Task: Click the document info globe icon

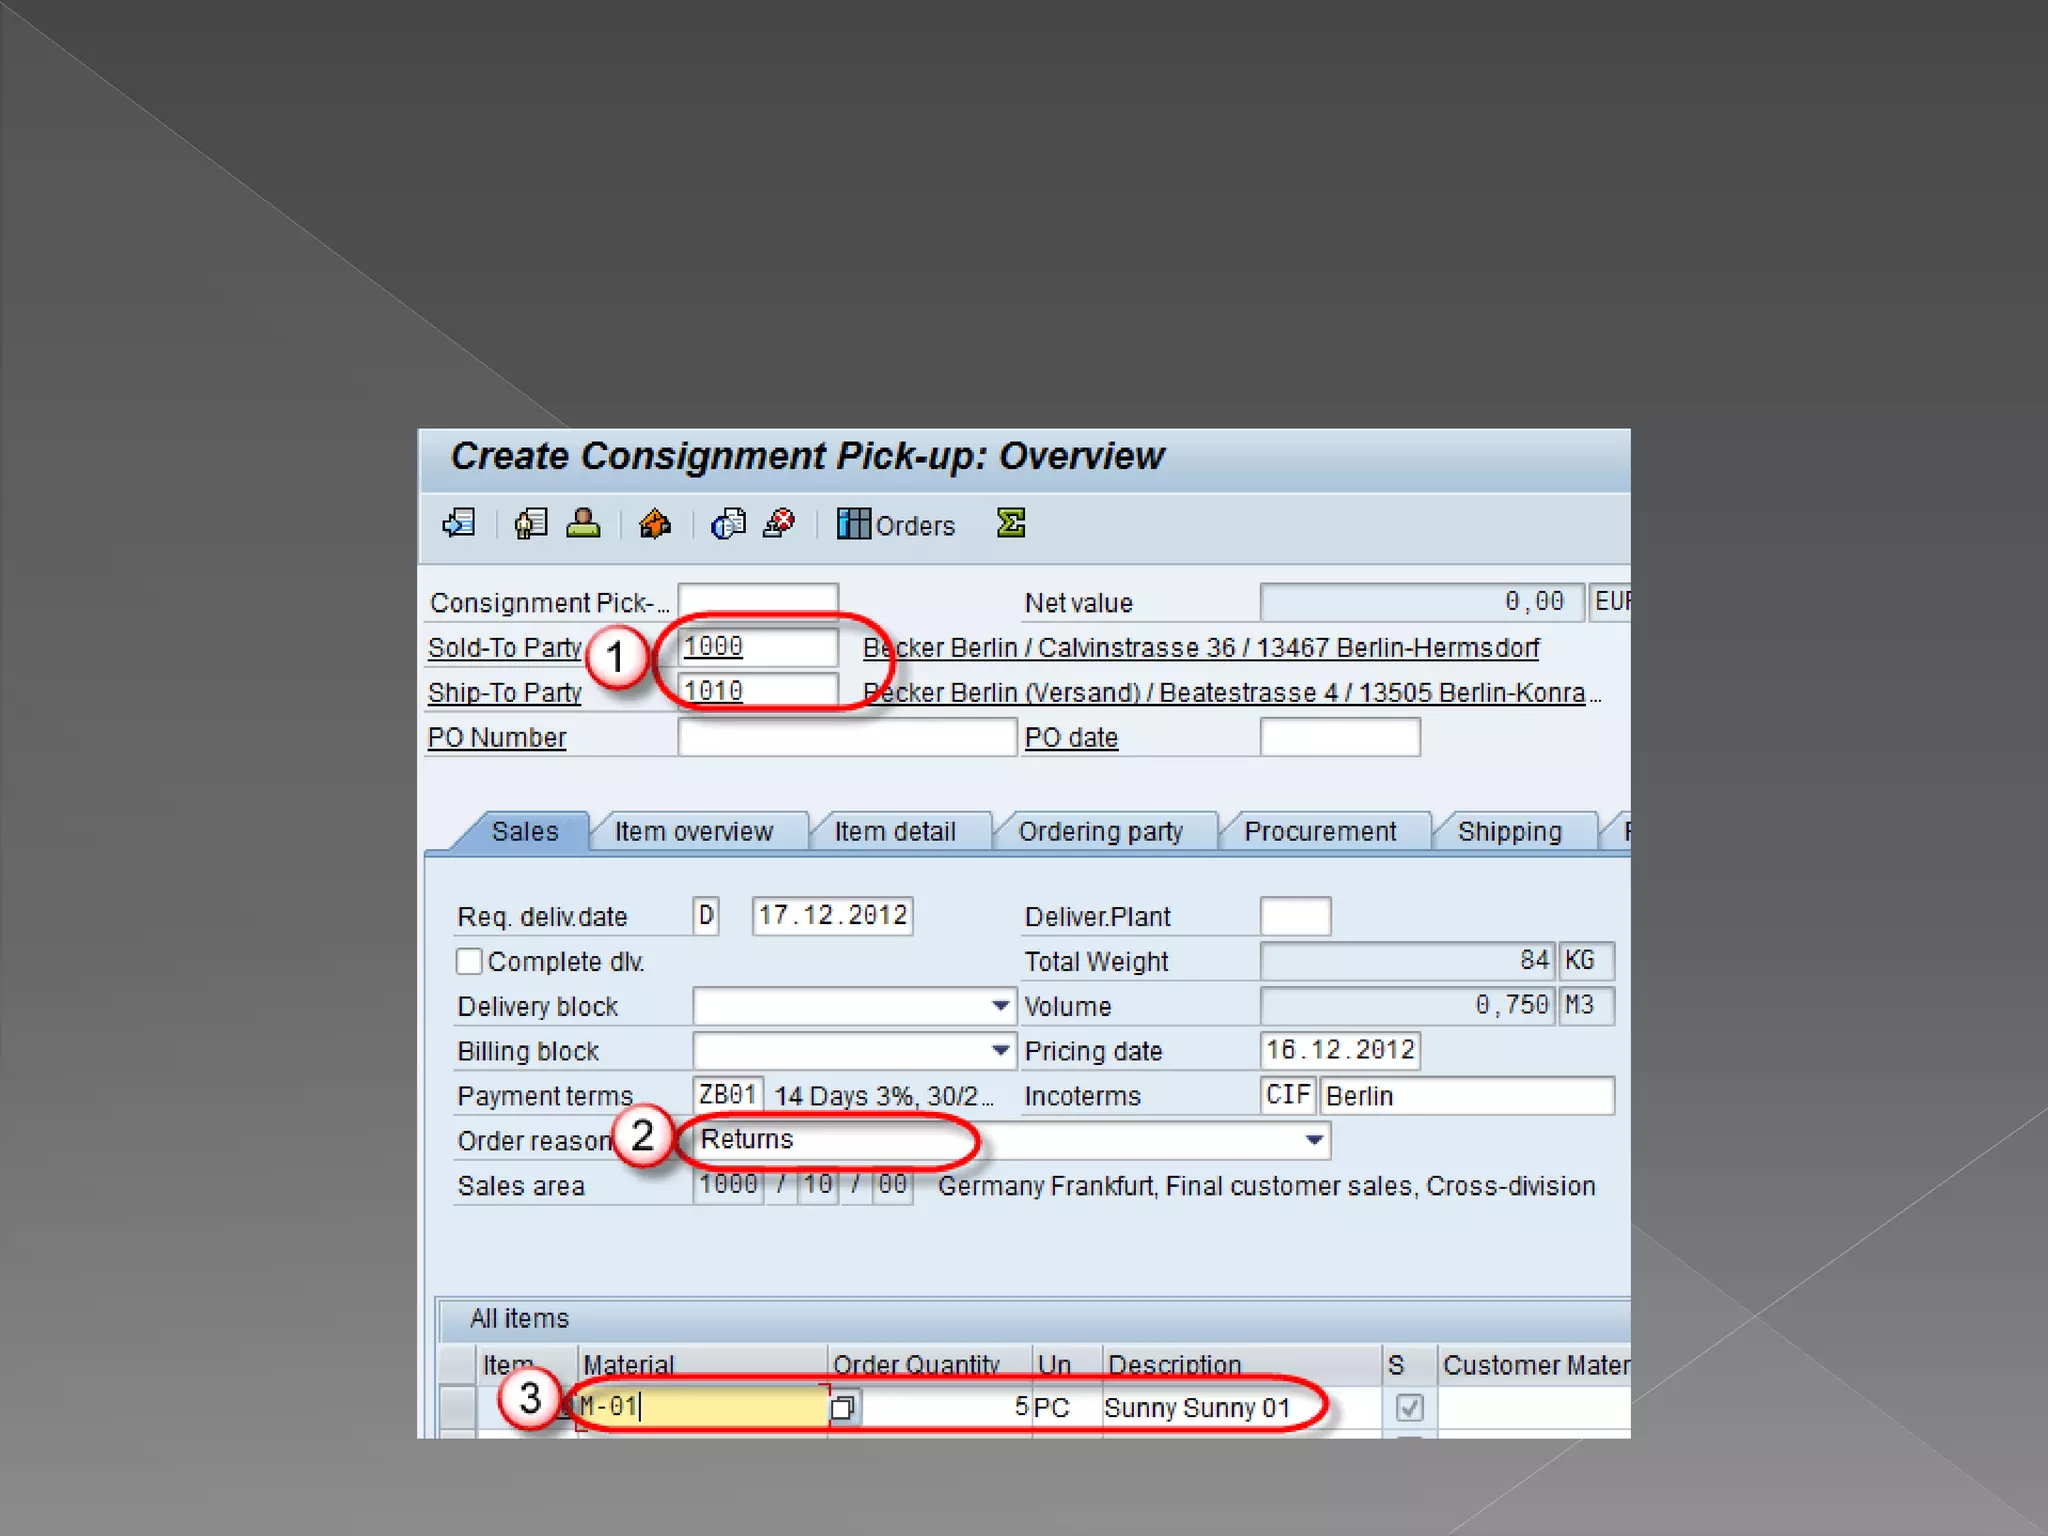Action: pos(728,523)
